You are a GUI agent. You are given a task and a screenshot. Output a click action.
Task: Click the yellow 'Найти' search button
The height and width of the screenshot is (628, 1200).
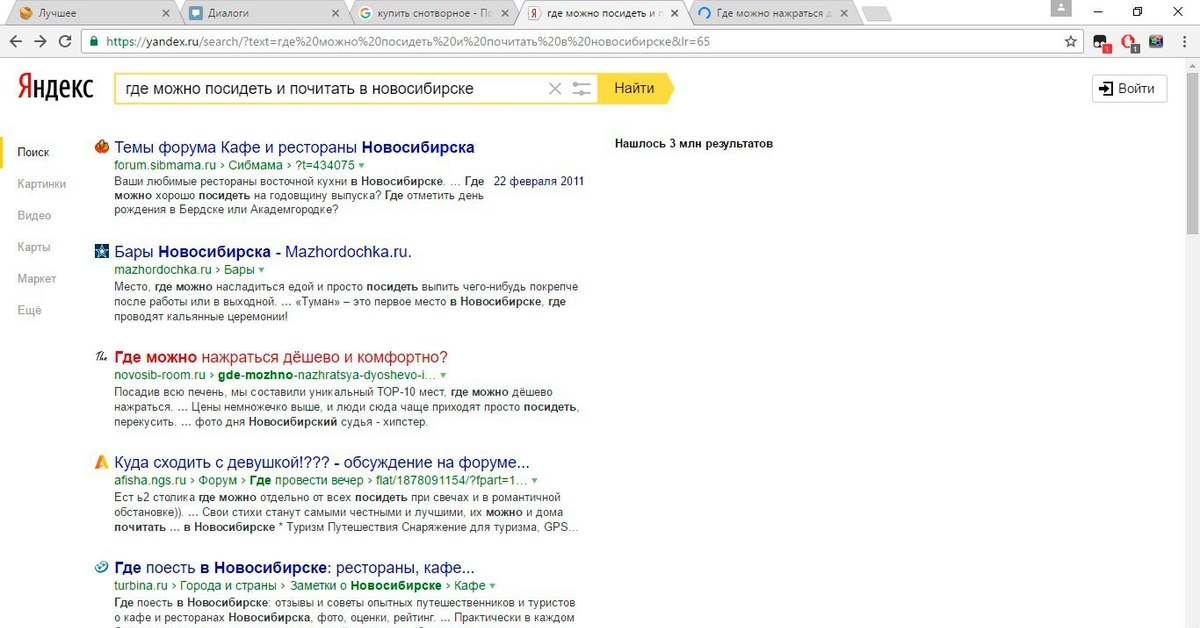pos(635,89)
